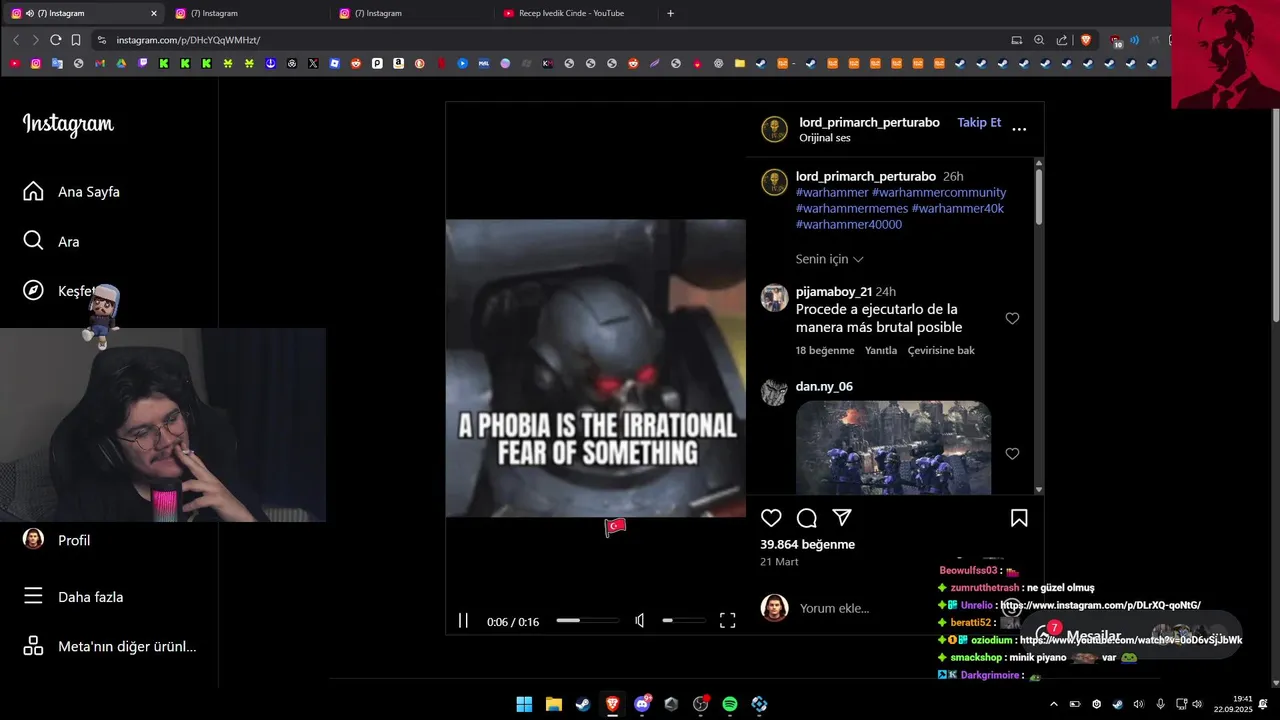1280x720 pixels.
Task: Adjust the video volume slider
Action: click(682, 621)
